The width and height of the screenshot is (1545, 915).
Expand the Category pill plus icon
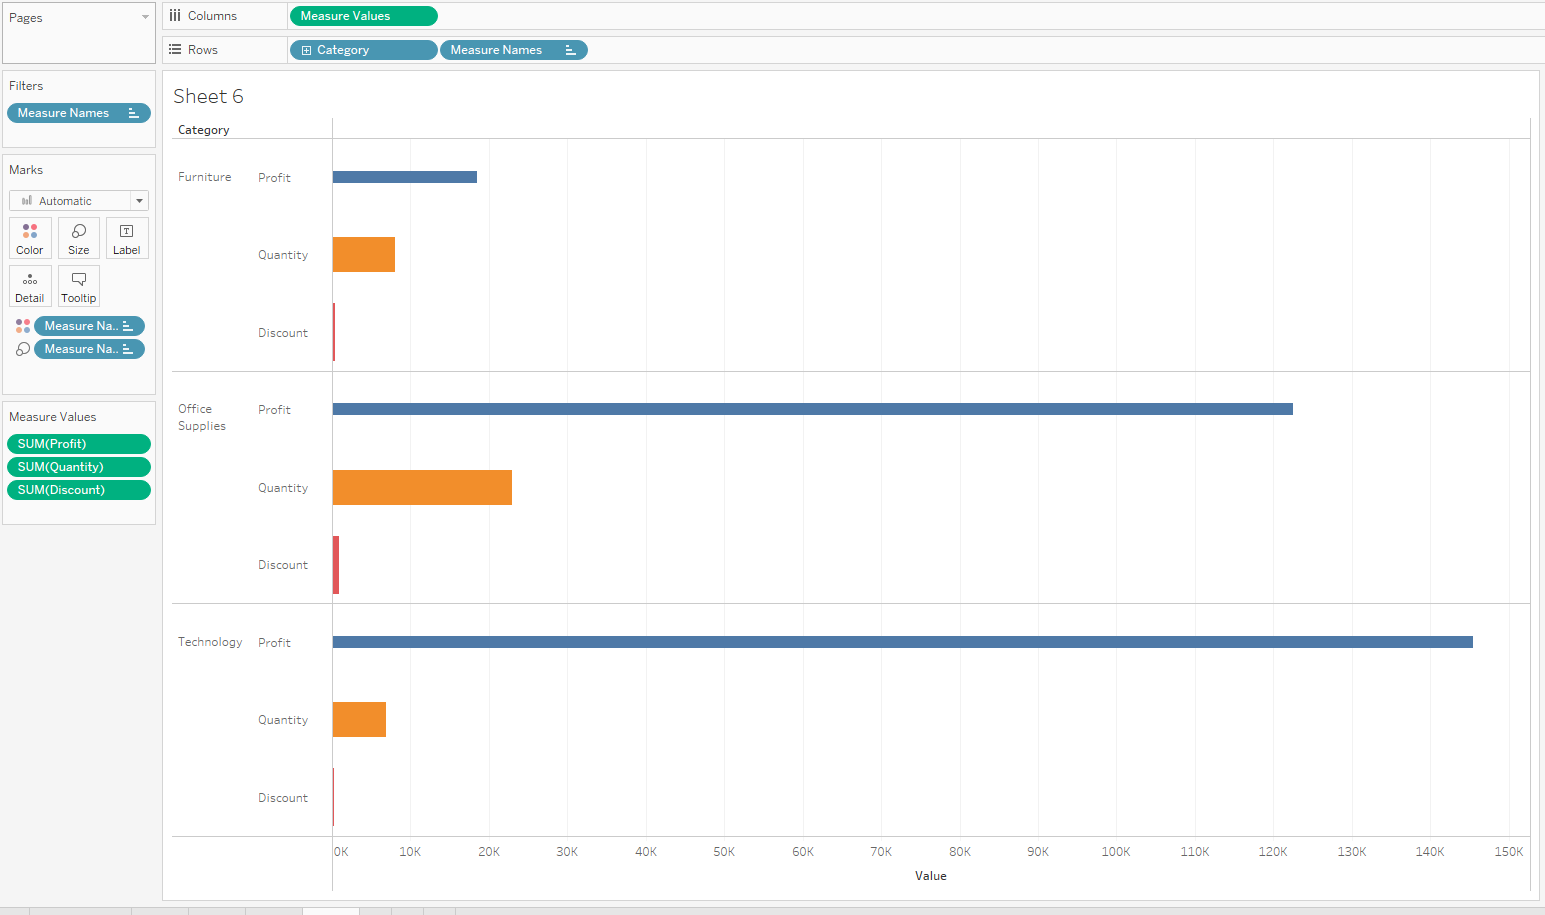pos(306,50)
